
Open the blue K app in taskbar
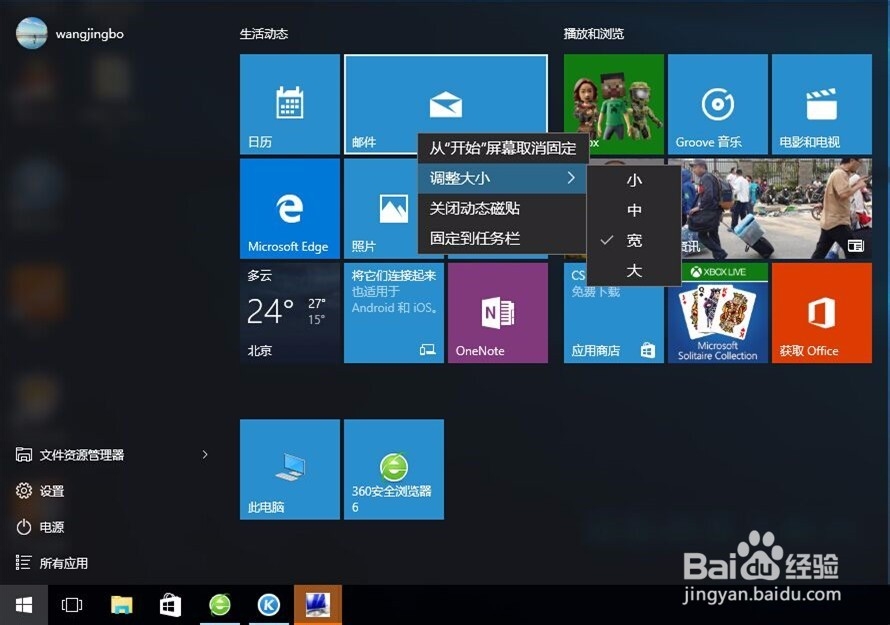[x=269, y=605]
